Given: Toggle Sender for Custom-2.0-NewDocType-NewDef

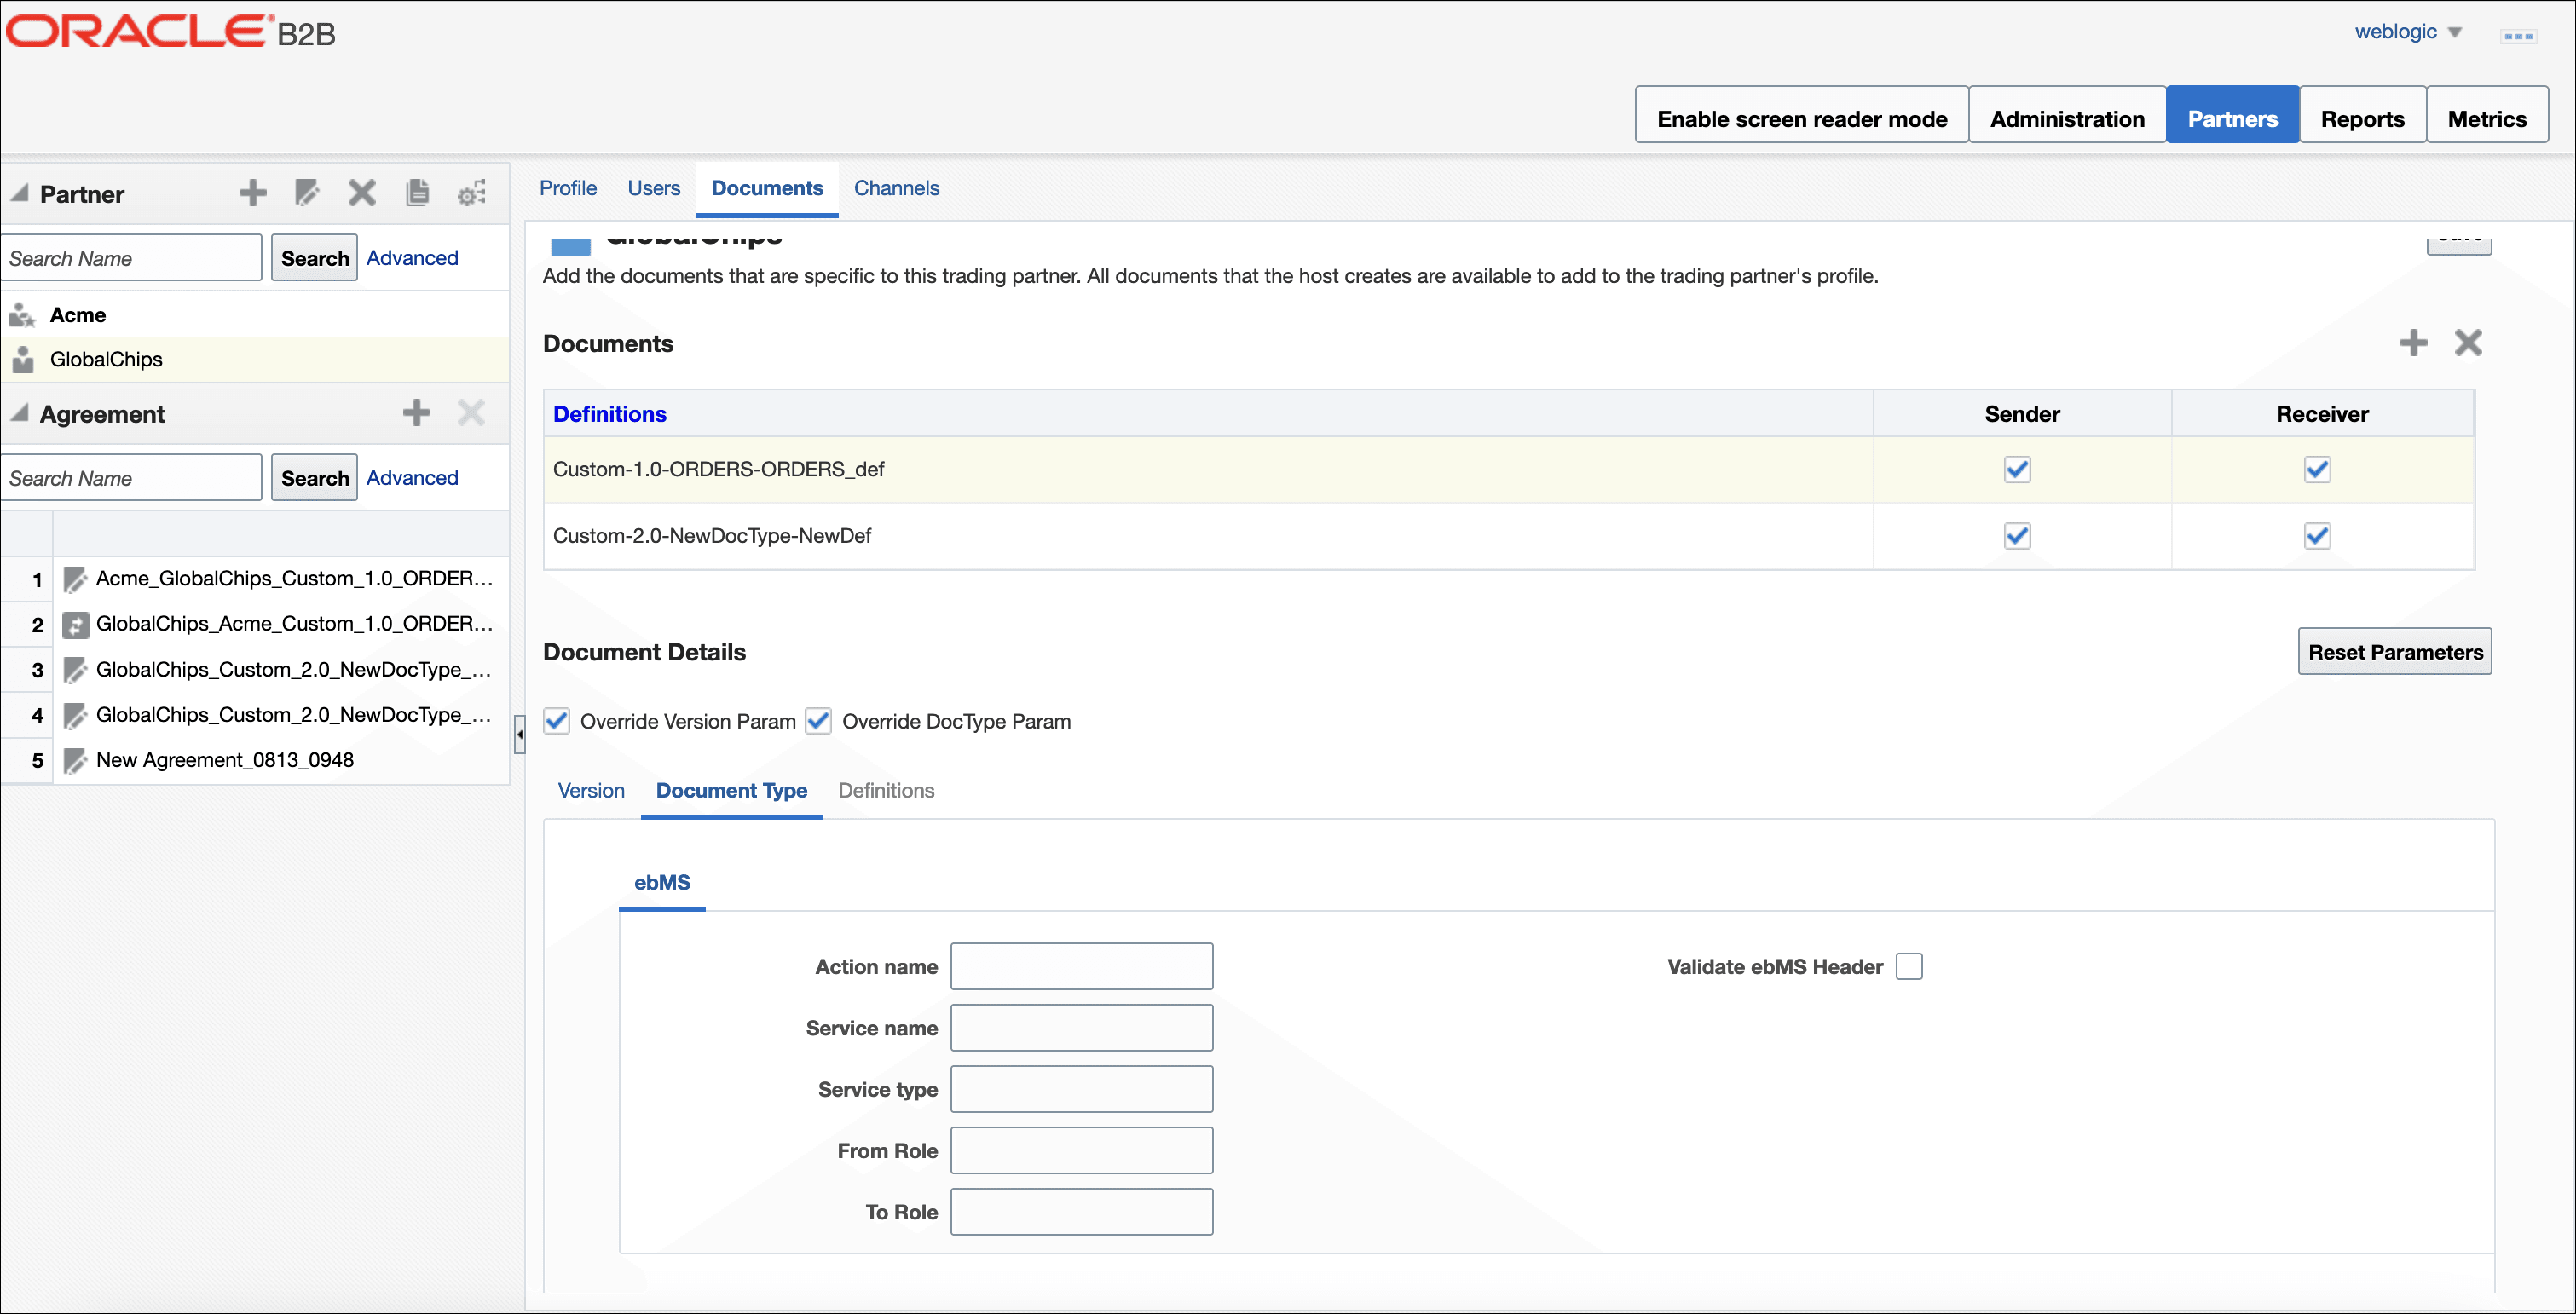Looking at the screenshot, I should pyautogui.click(x=2018, y=536).
